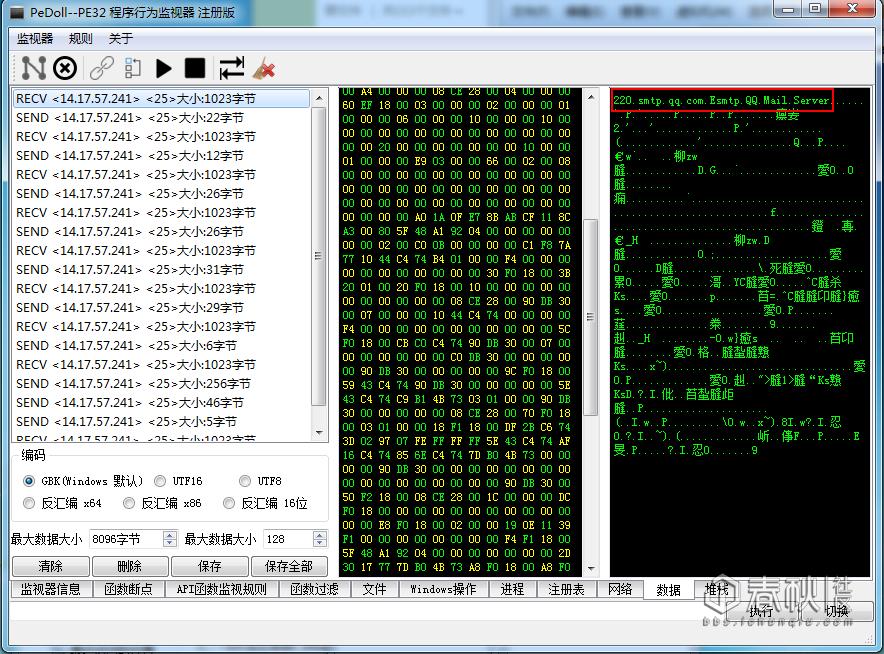The height and width of the screenshot is (654, 884).
Task: Switch to the 堆栈 tab
Action: (716, 589)
